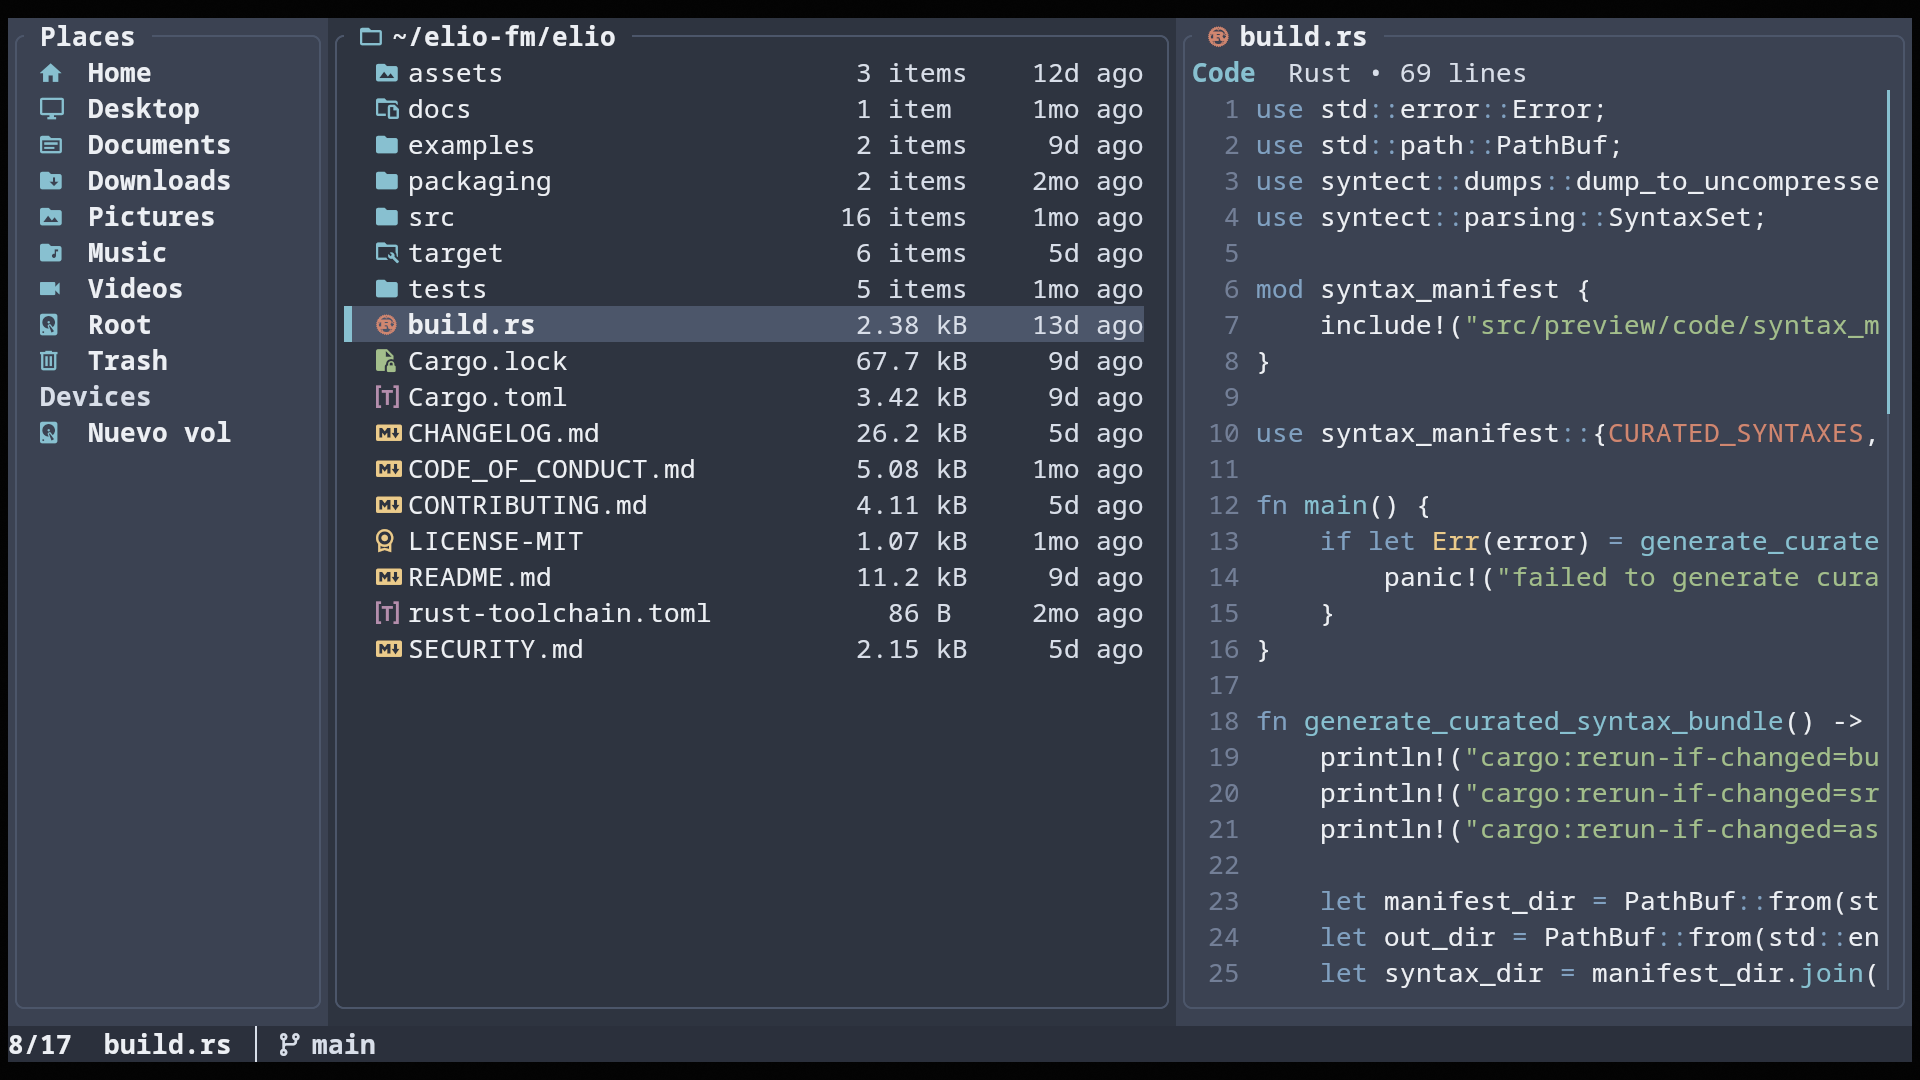Select the Nuevo vol device
1920x1080 pixels.
click(159, 433)
